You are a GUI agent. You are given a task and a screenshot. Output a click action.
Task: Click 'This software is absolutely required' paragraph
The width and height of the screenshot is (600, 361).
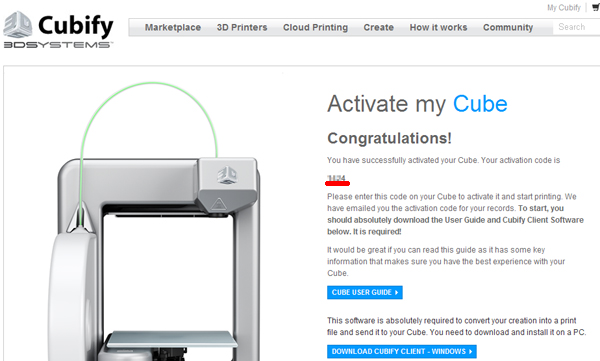coord(457,327)
